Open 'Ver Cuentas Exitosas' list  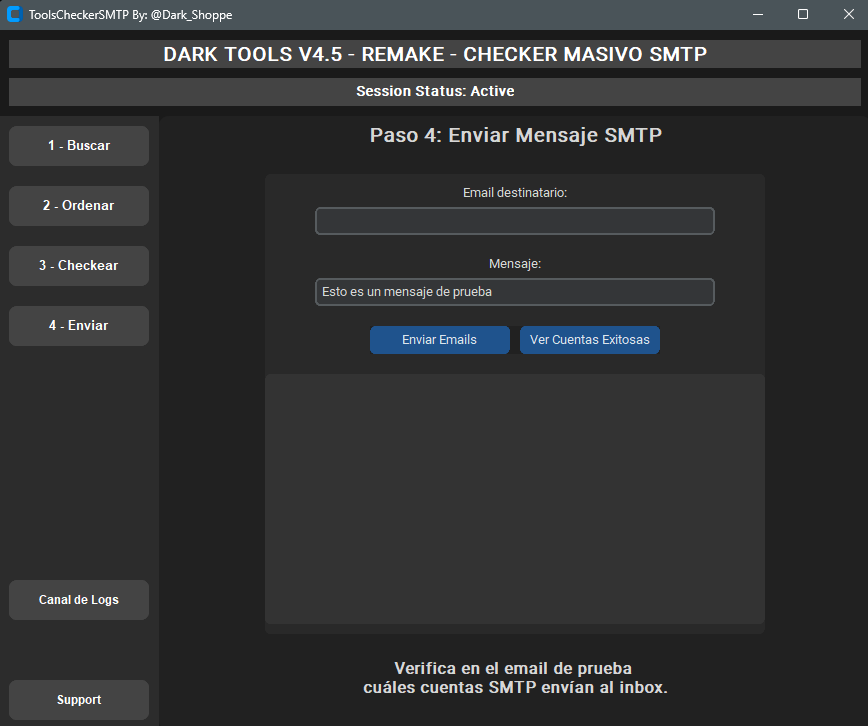coord(589,340)
